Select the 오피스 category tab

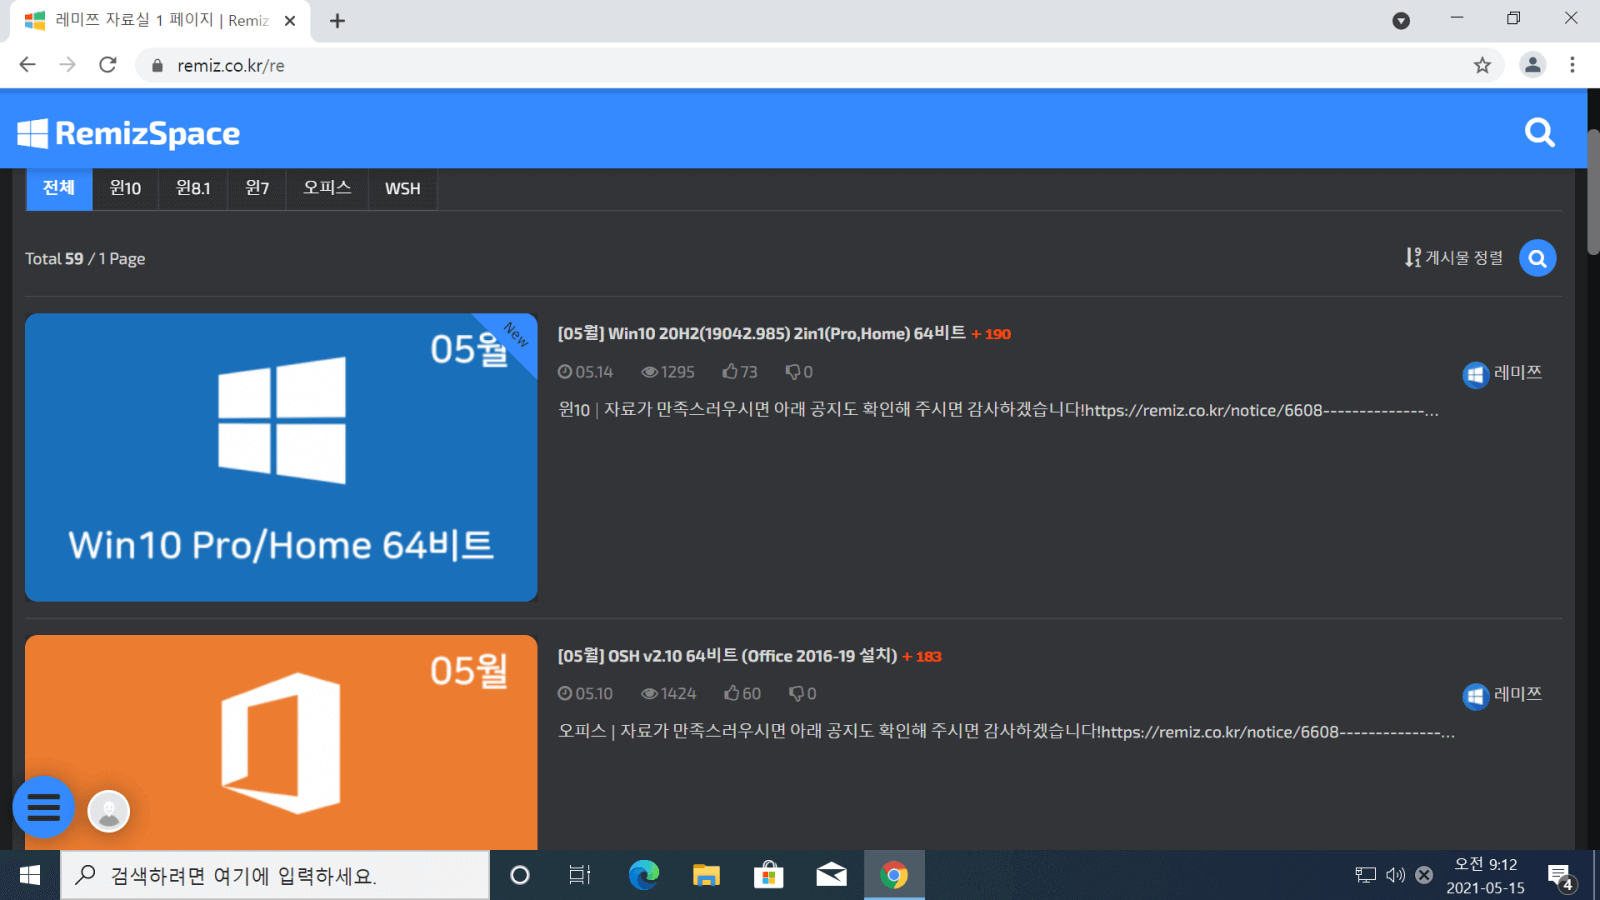coord(327,188)
